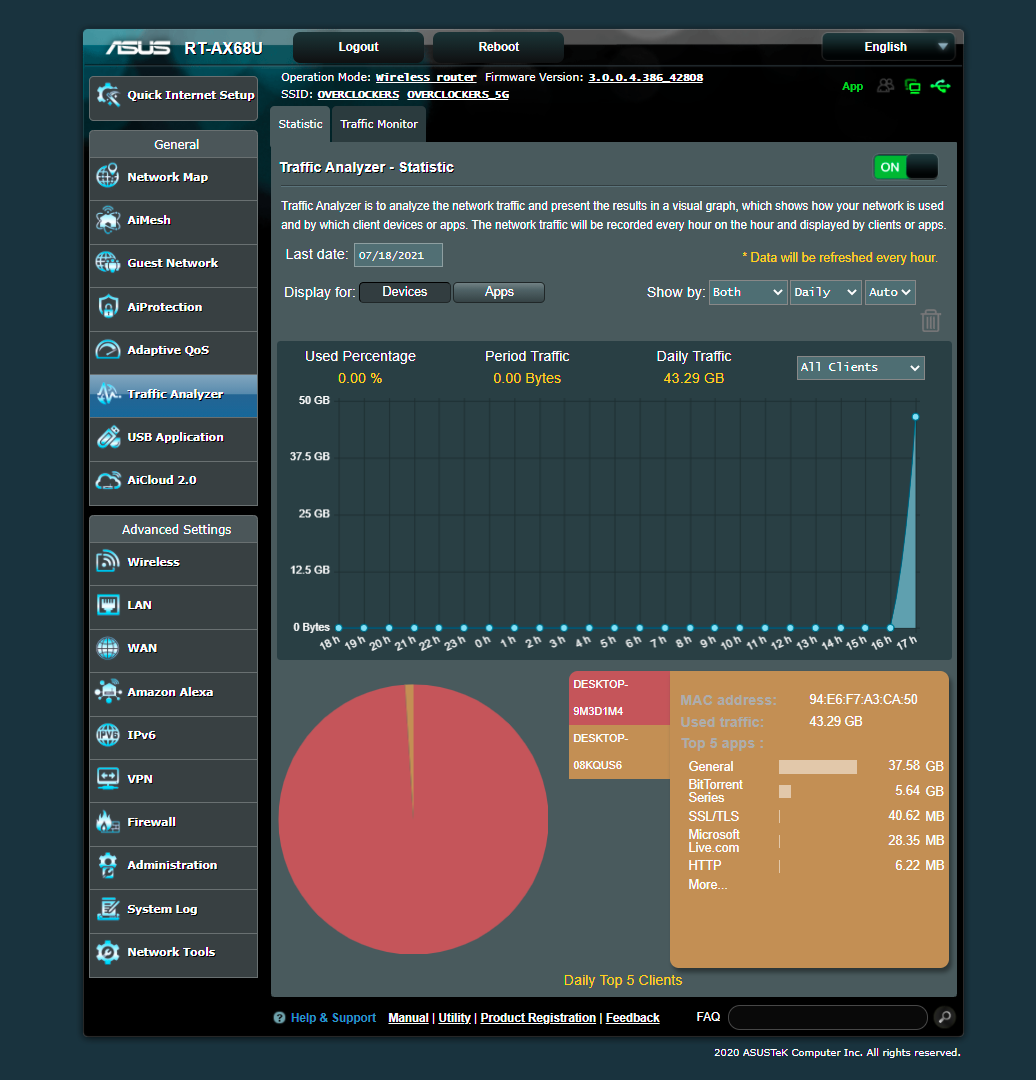Open AiProtection shield icon
This screenshot has height=1080, width=1036.
pyautogui.click(x=107, y=307)
